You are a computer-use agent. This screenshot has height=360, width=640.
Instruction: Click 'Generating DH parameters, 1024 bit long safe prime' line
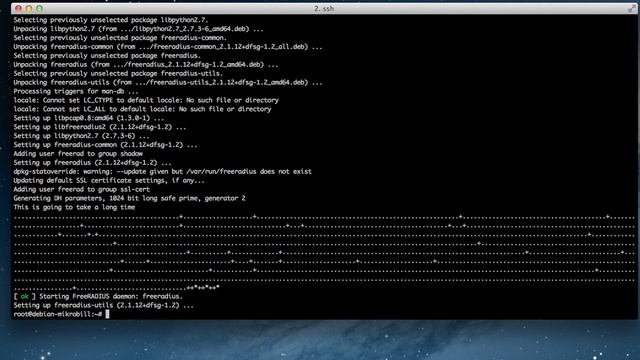(129, 198)
